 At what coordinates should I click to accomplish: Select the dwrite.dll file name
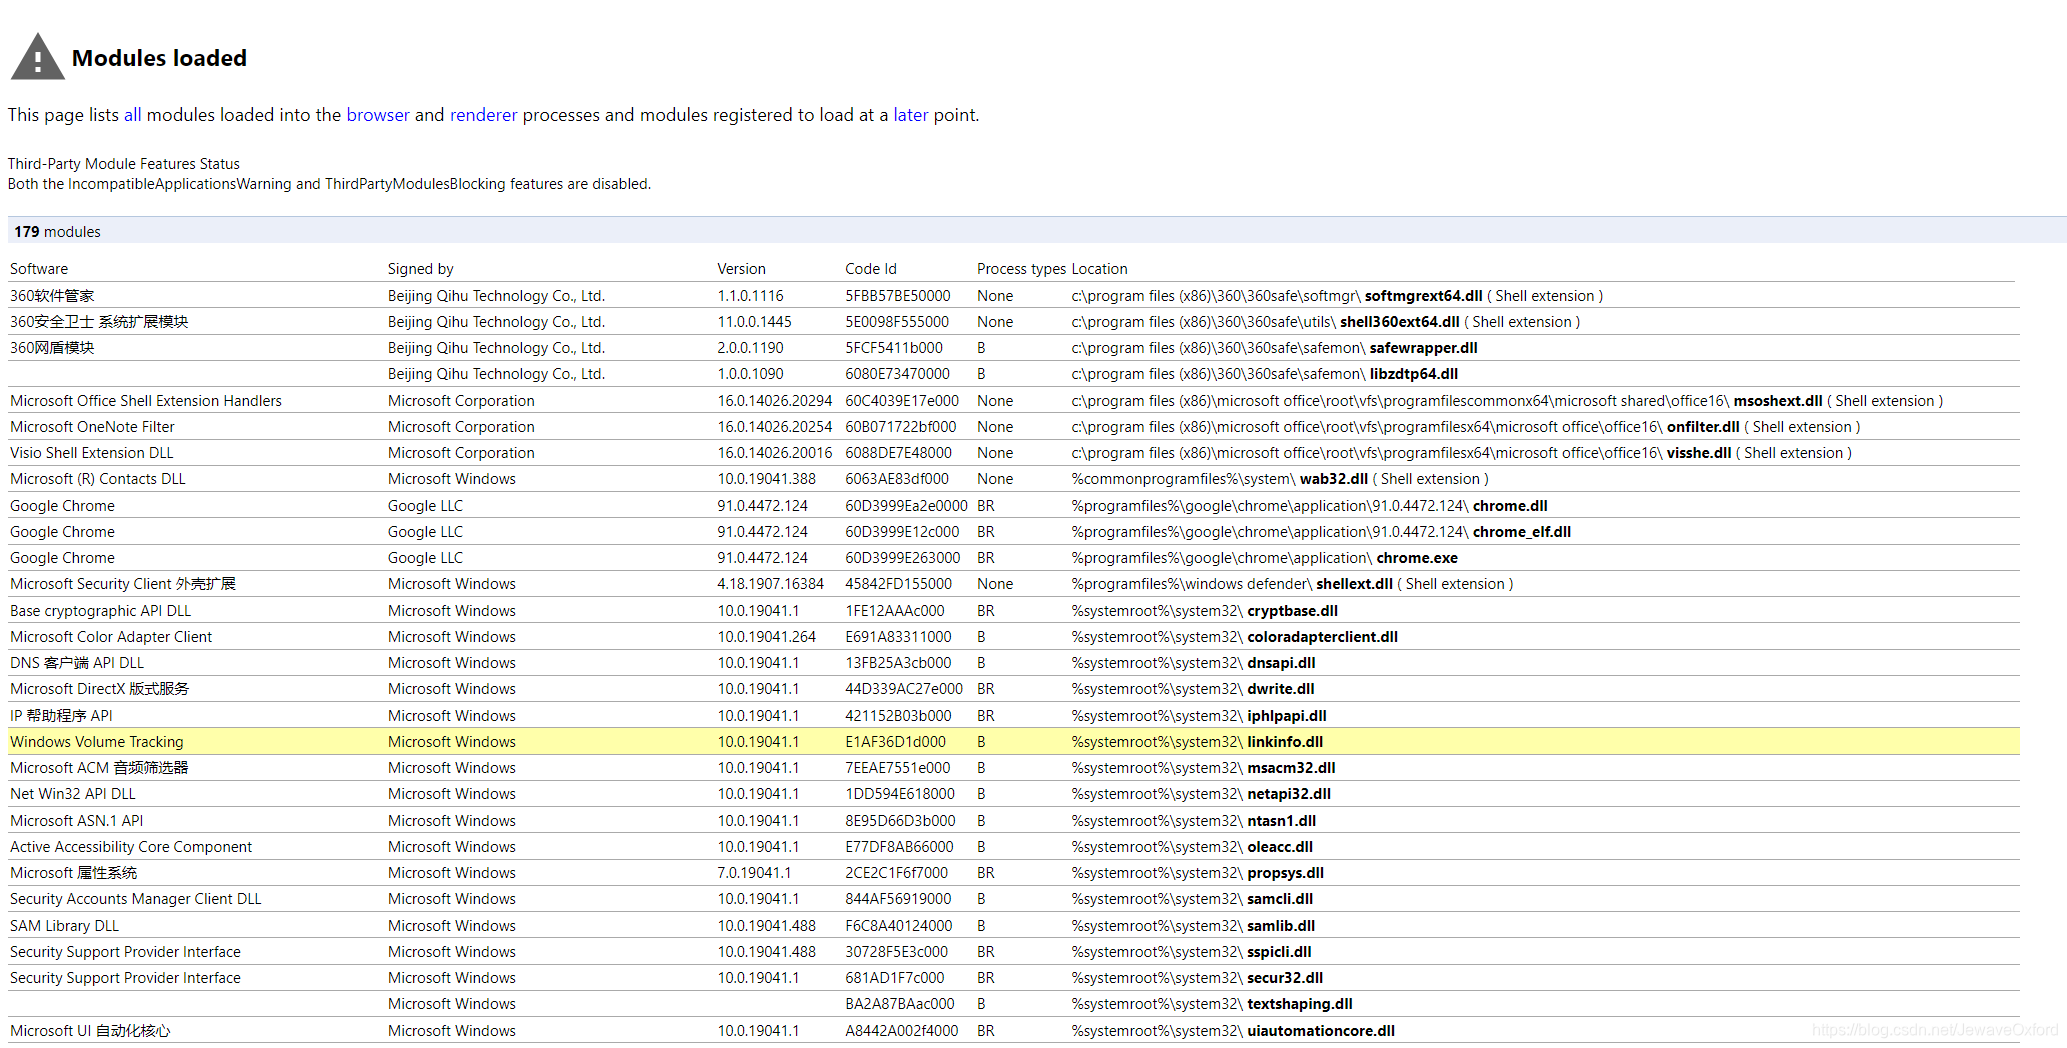click(x=1281, y=689)
